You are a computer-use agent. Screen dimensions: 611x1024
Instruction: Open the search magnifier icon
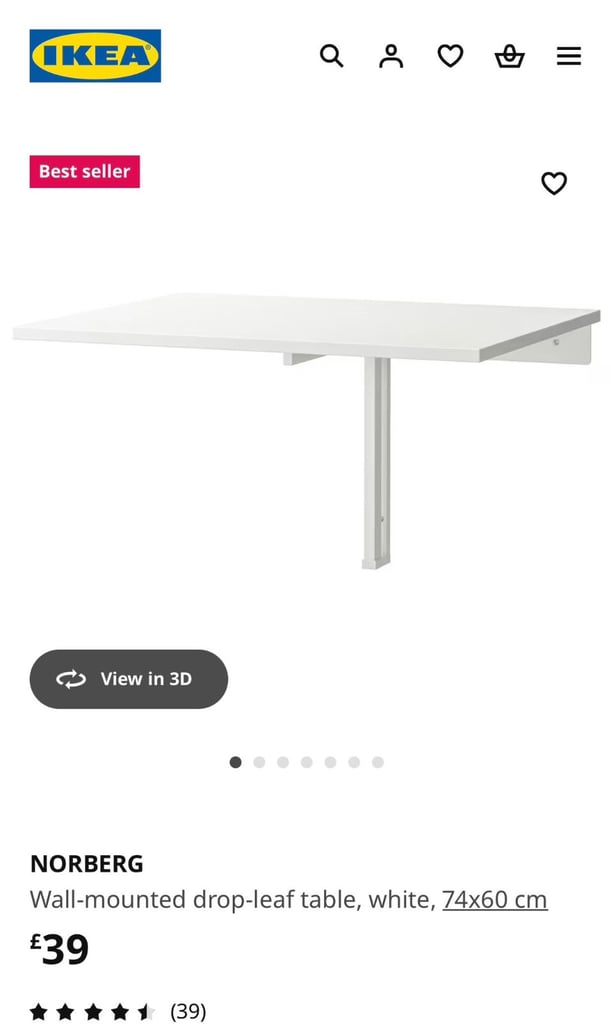point(331,56)
